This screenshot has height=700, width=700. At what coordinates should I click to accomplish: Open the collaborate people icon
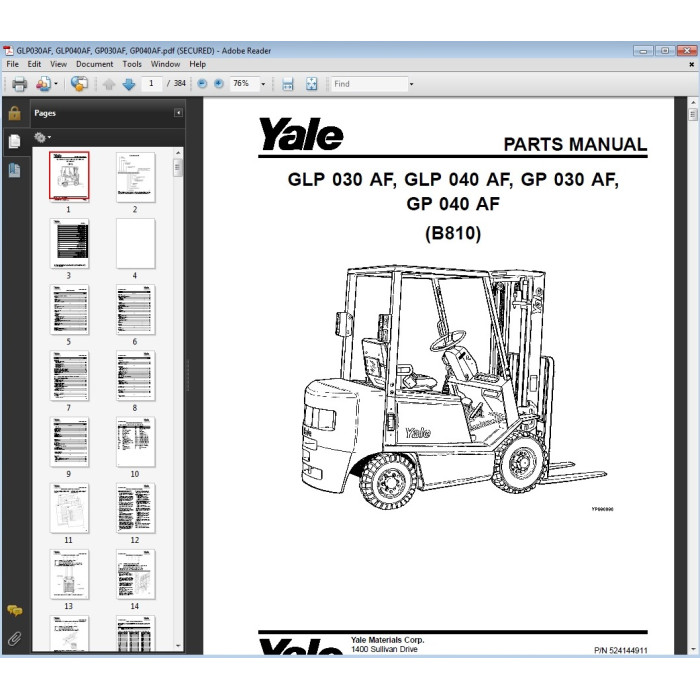click(43, 83)
